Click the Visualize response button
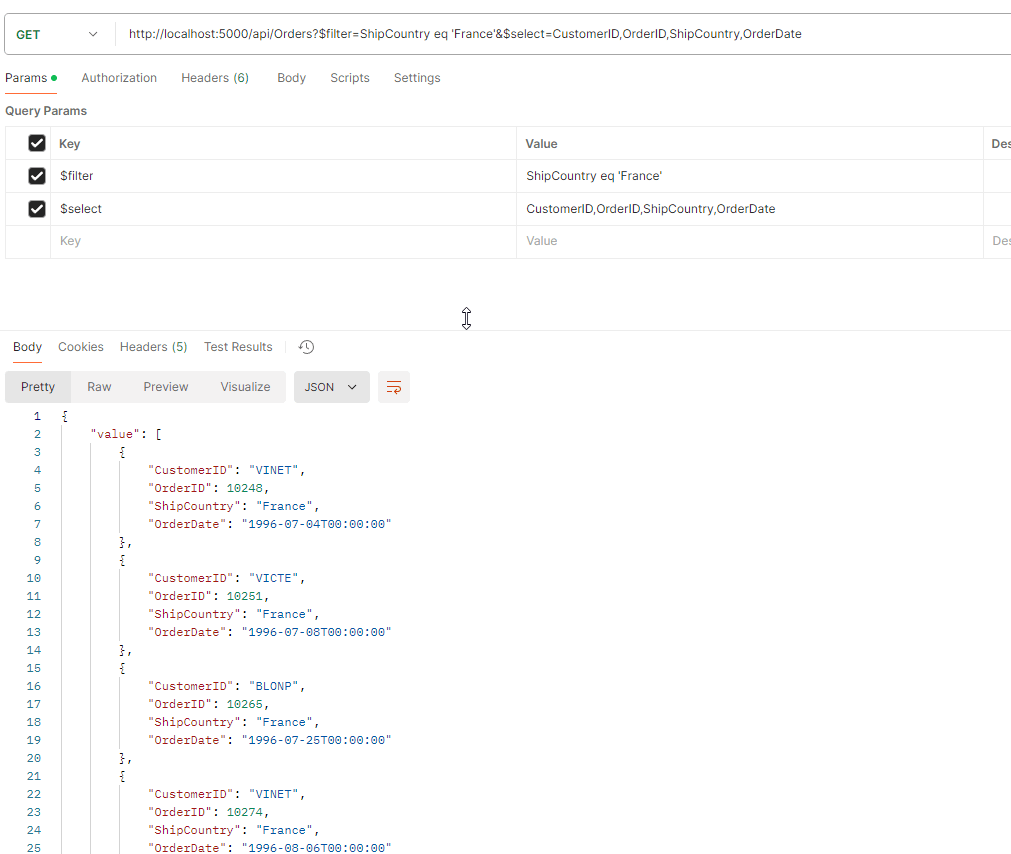1011x854 pixels. [245, 387]
